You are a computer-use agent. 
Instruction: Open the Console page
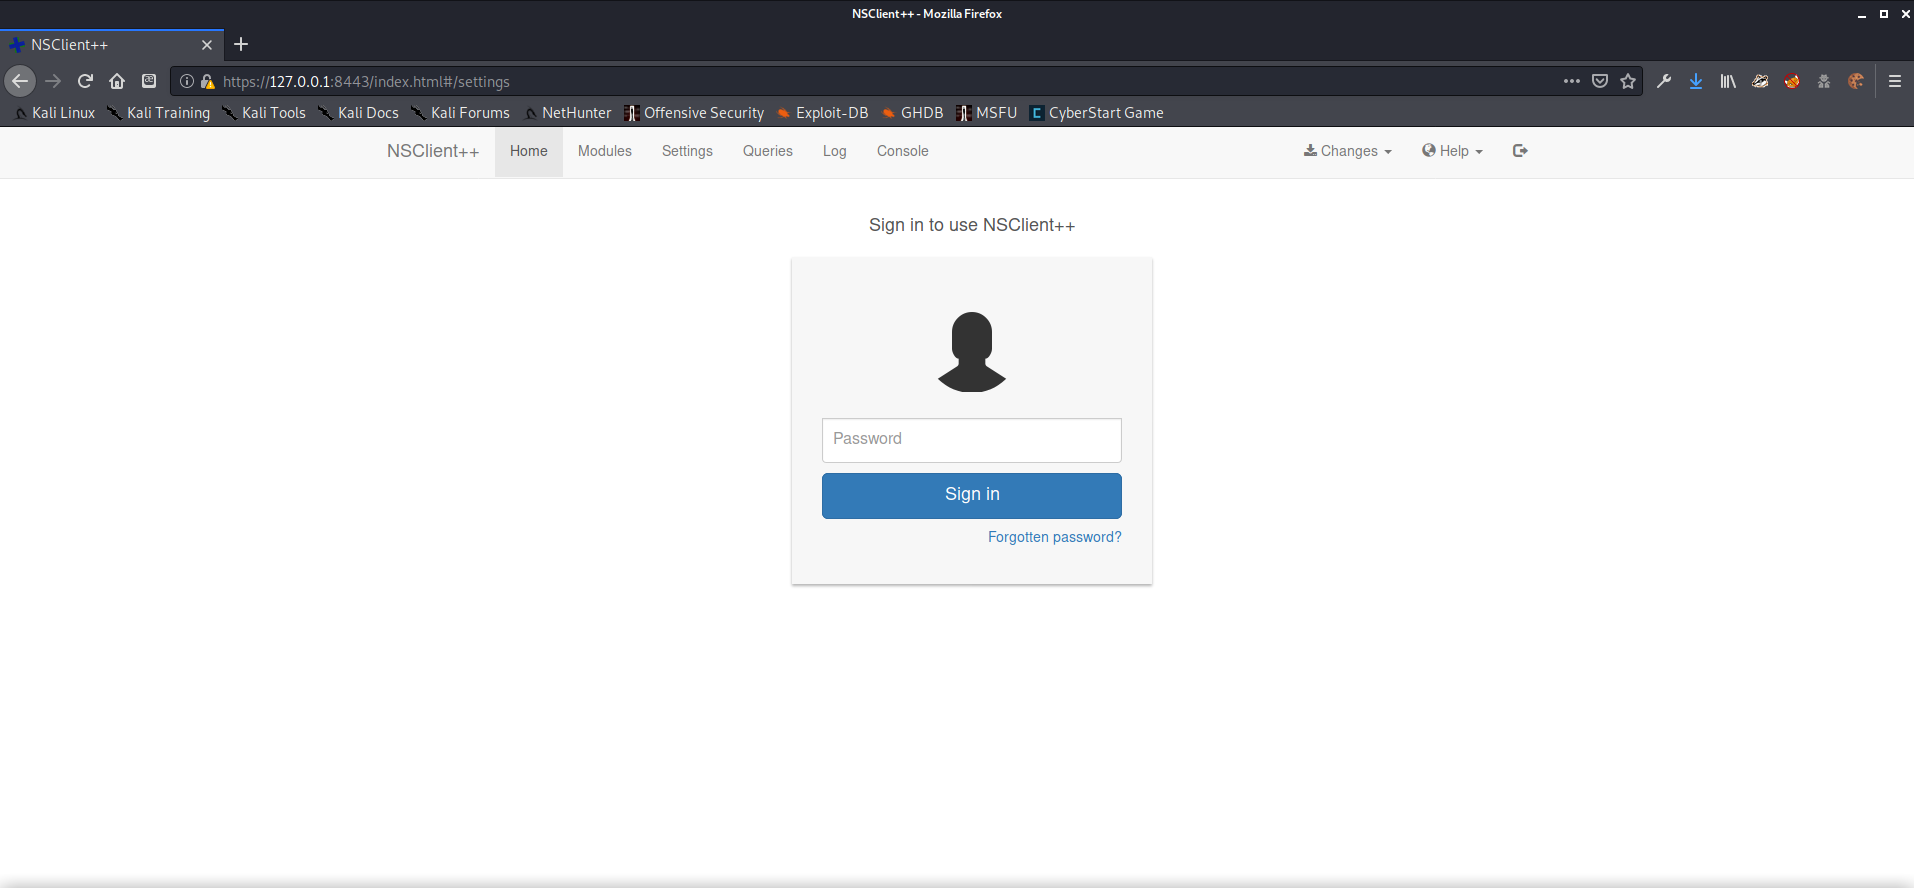click(x=902, y=151)
